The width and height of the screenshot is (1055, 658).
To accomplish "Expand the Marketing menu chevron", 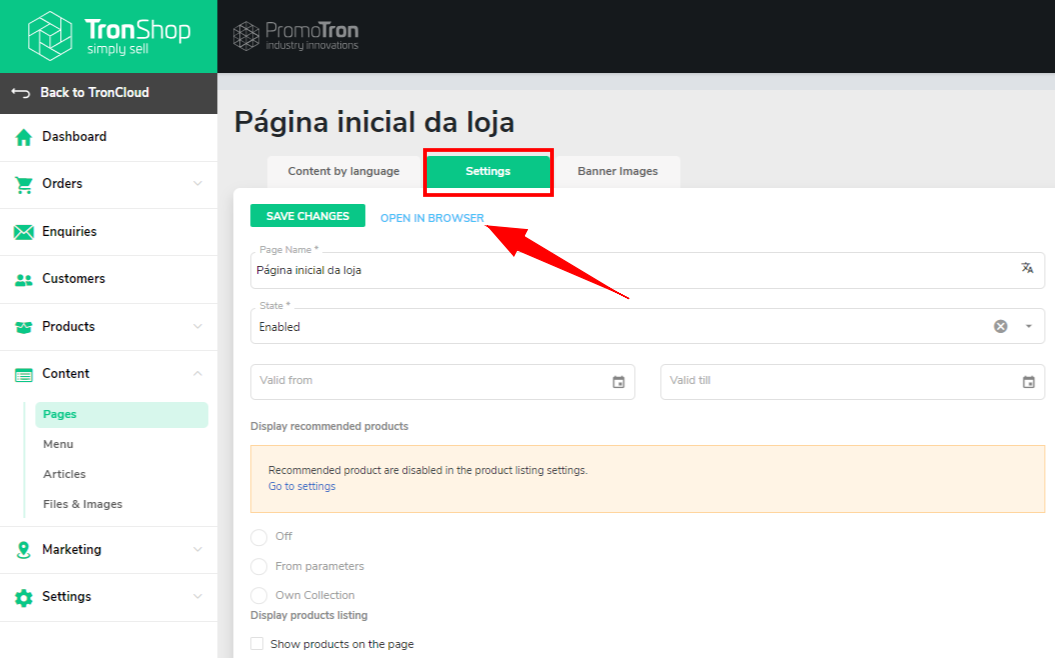I will tap(198, 550).
